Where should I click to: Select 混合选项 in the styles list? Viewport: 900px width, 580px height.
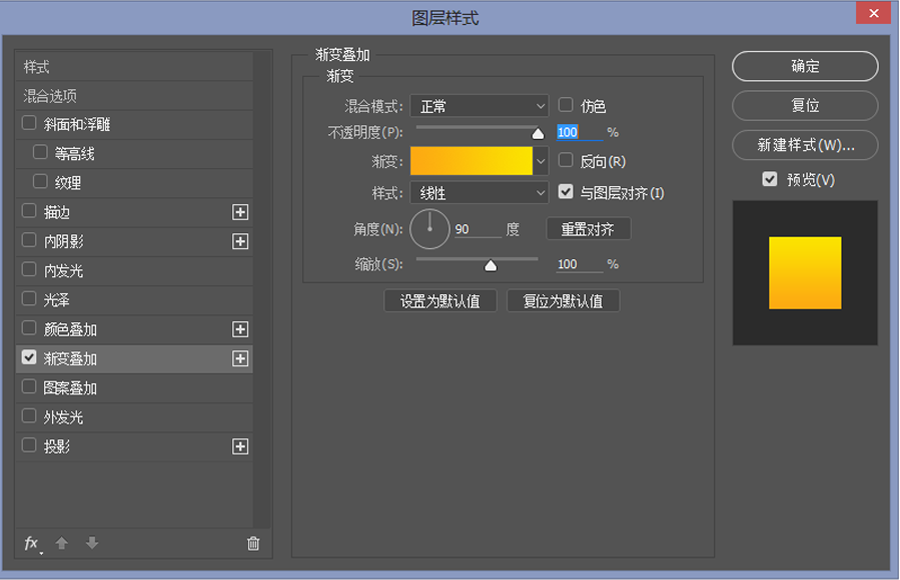tap(51, 96)
